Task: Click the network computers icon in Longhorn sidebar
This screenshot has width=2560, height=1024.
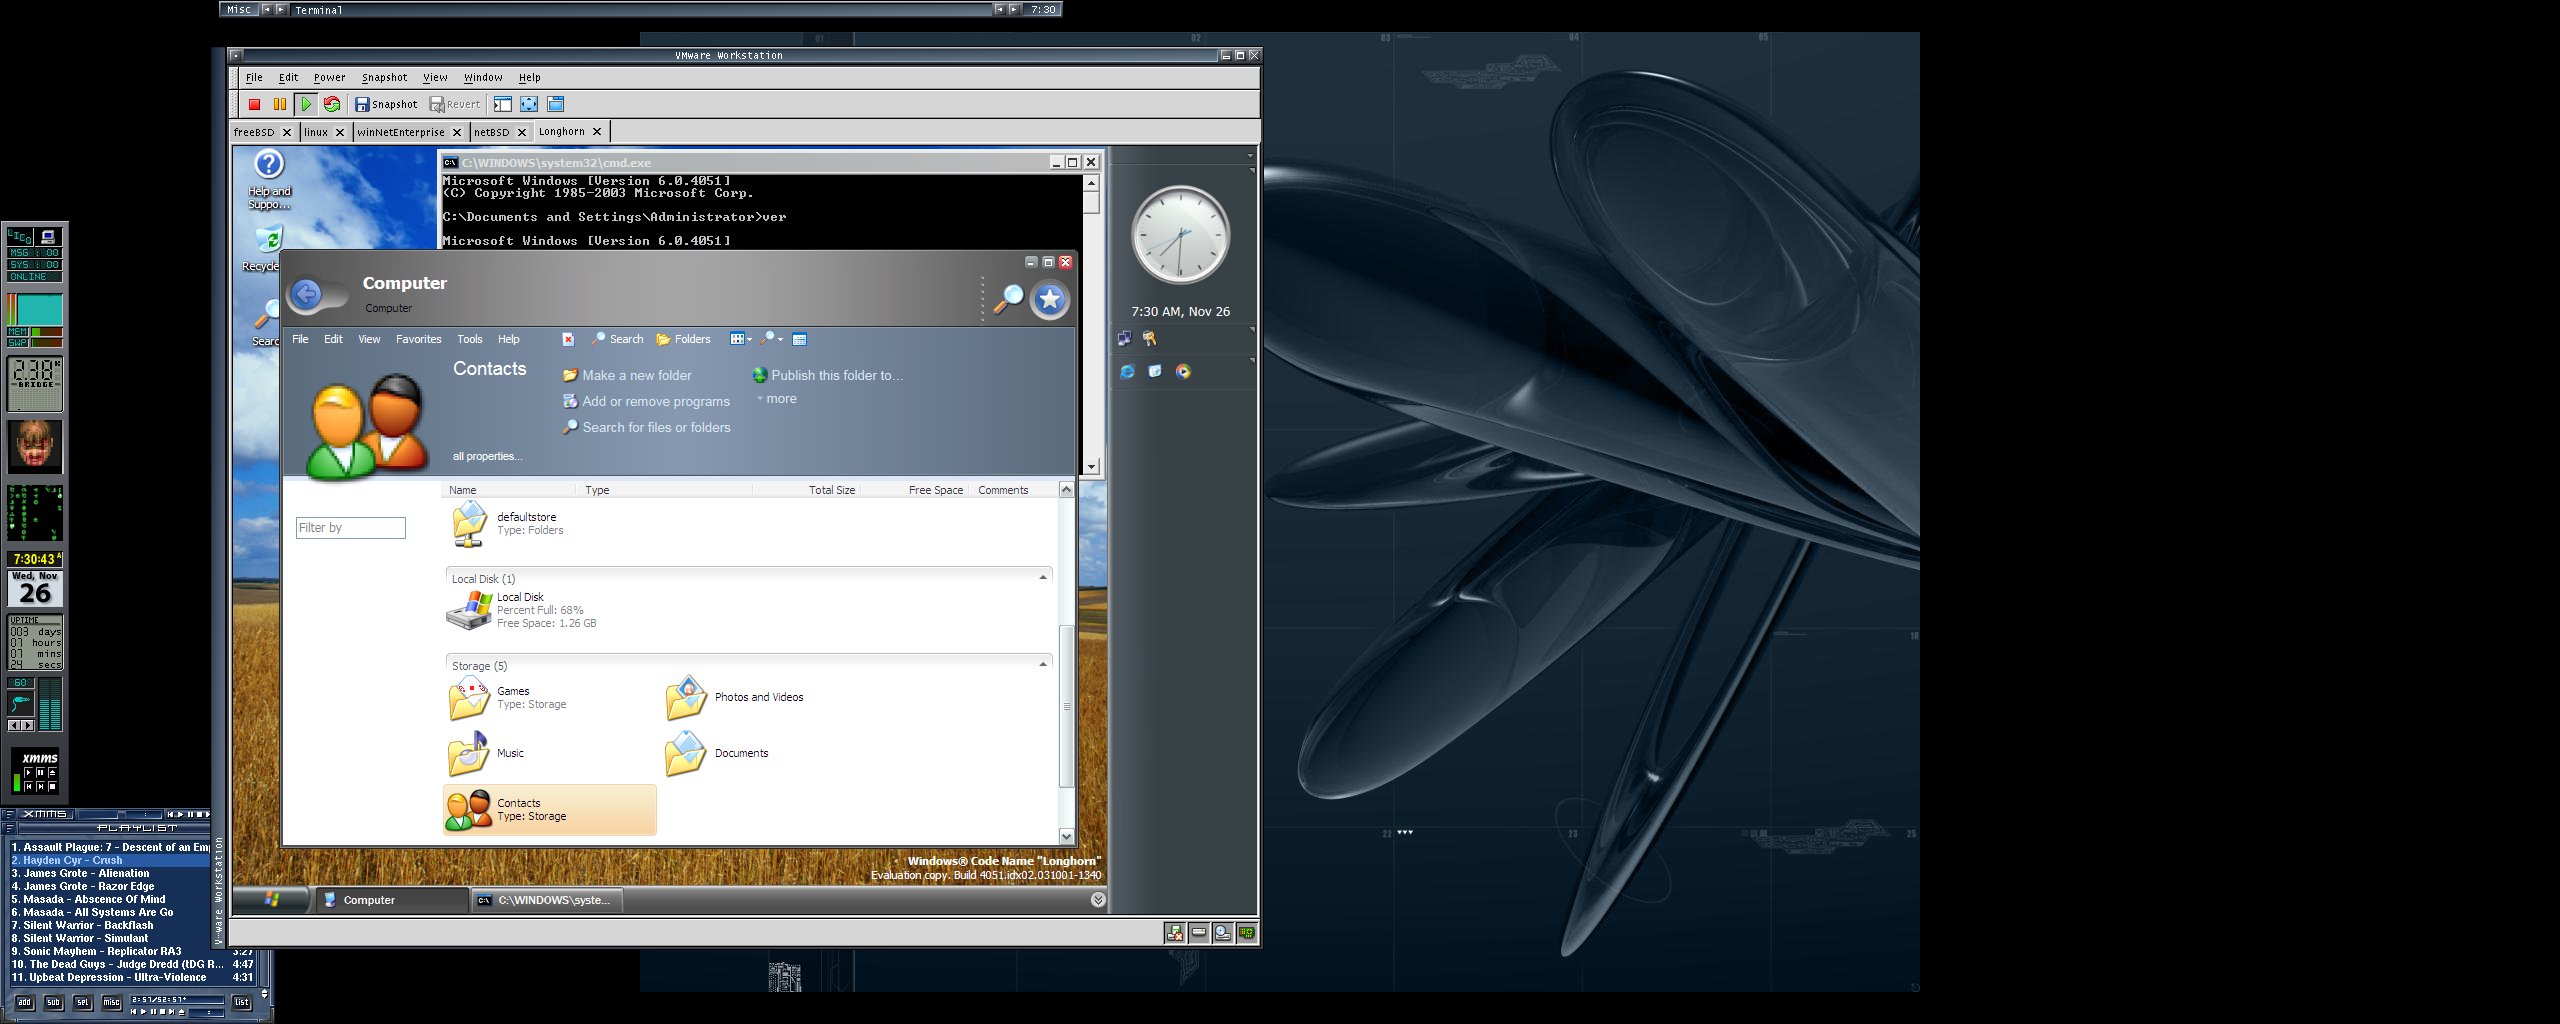Action: pyautogui.click(x=1125, y=339)
